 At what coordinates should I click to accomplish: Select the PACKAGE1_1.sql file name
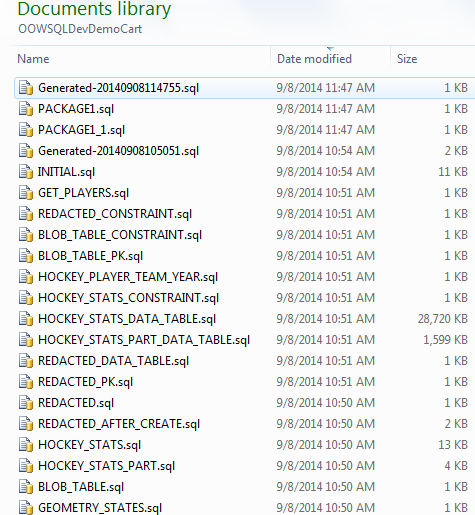[x=81, y=130]
